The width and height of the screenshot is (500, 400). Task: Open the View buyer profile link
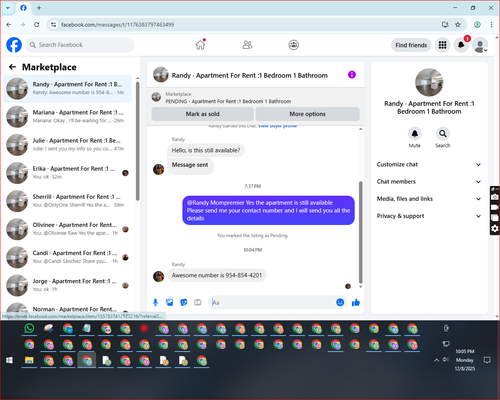(x=277, y=126)
